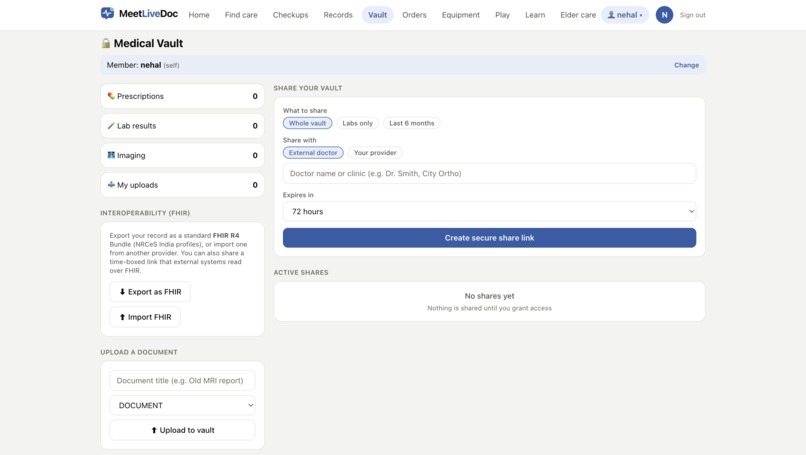Open the My uploads category card
The height and width of the screenshot is (455, 806).
coord(182,185)
